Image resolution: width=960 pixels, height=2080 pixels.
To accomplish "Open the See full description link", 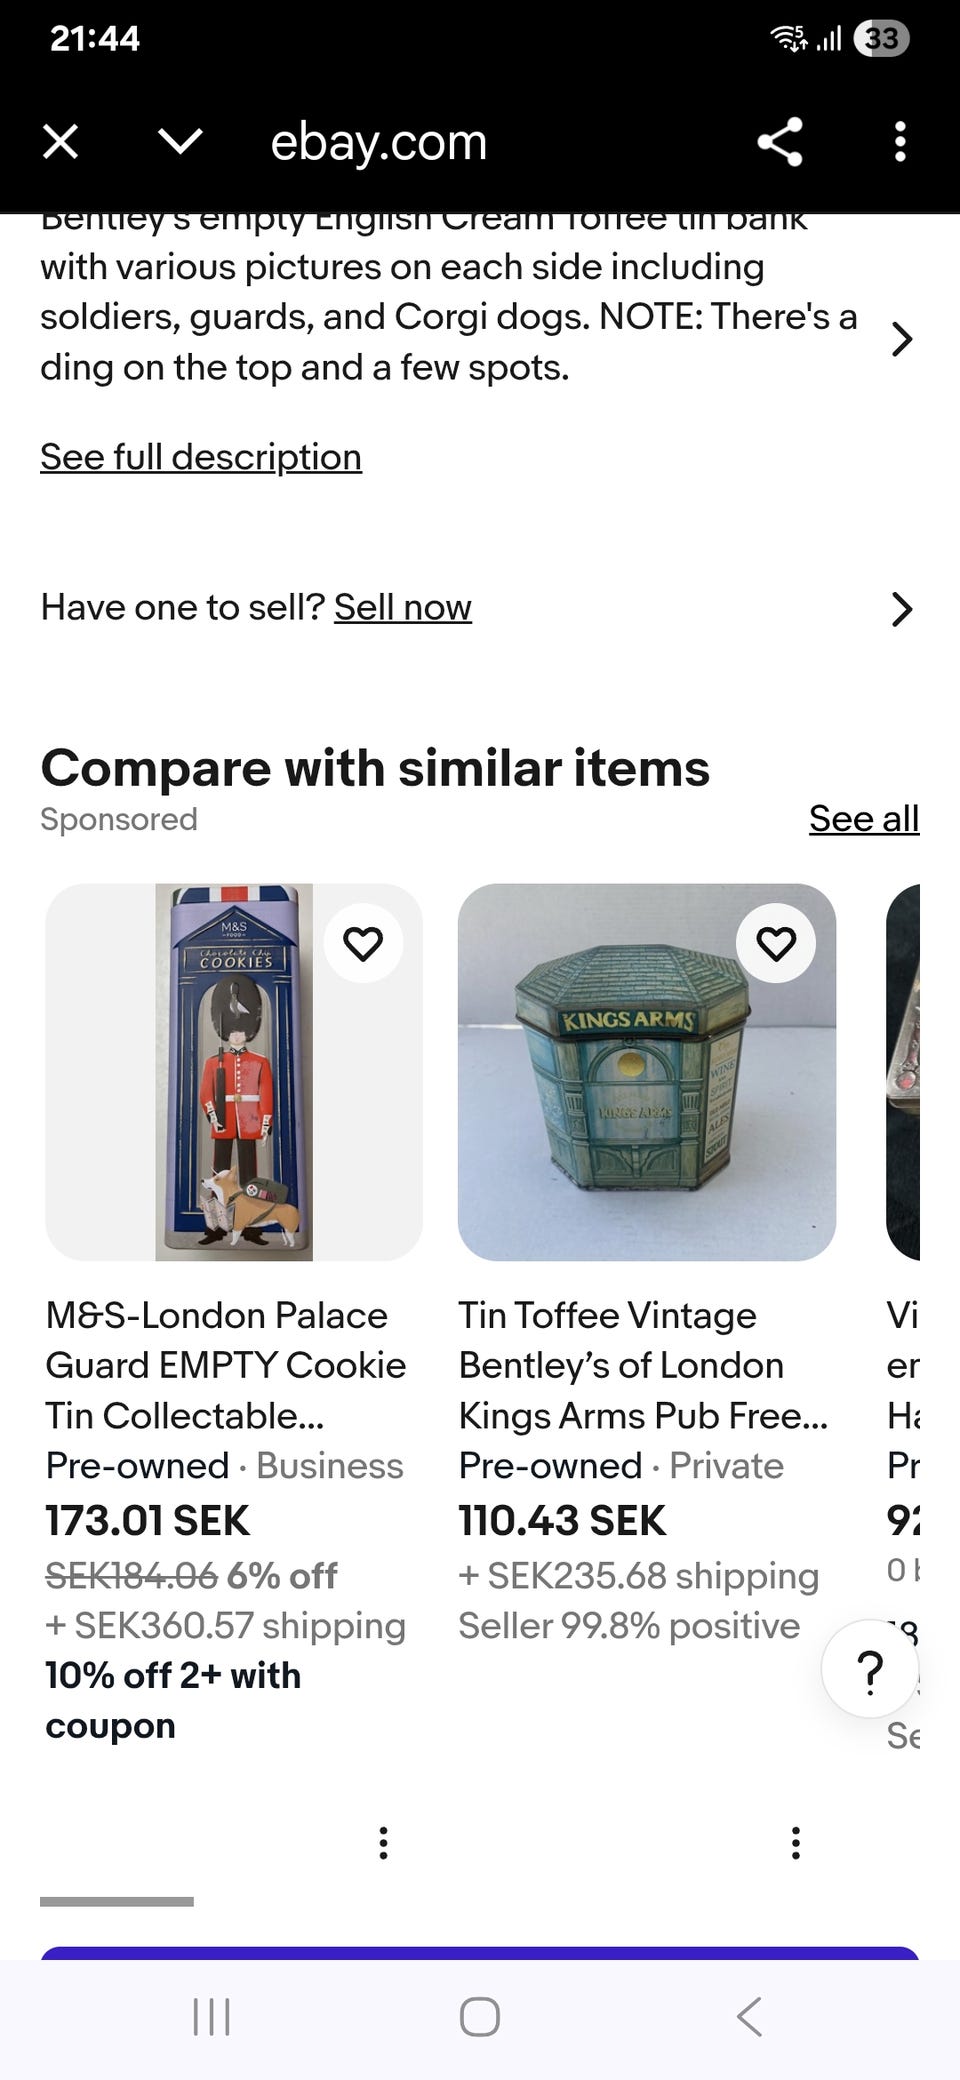I will coord(201,457).
